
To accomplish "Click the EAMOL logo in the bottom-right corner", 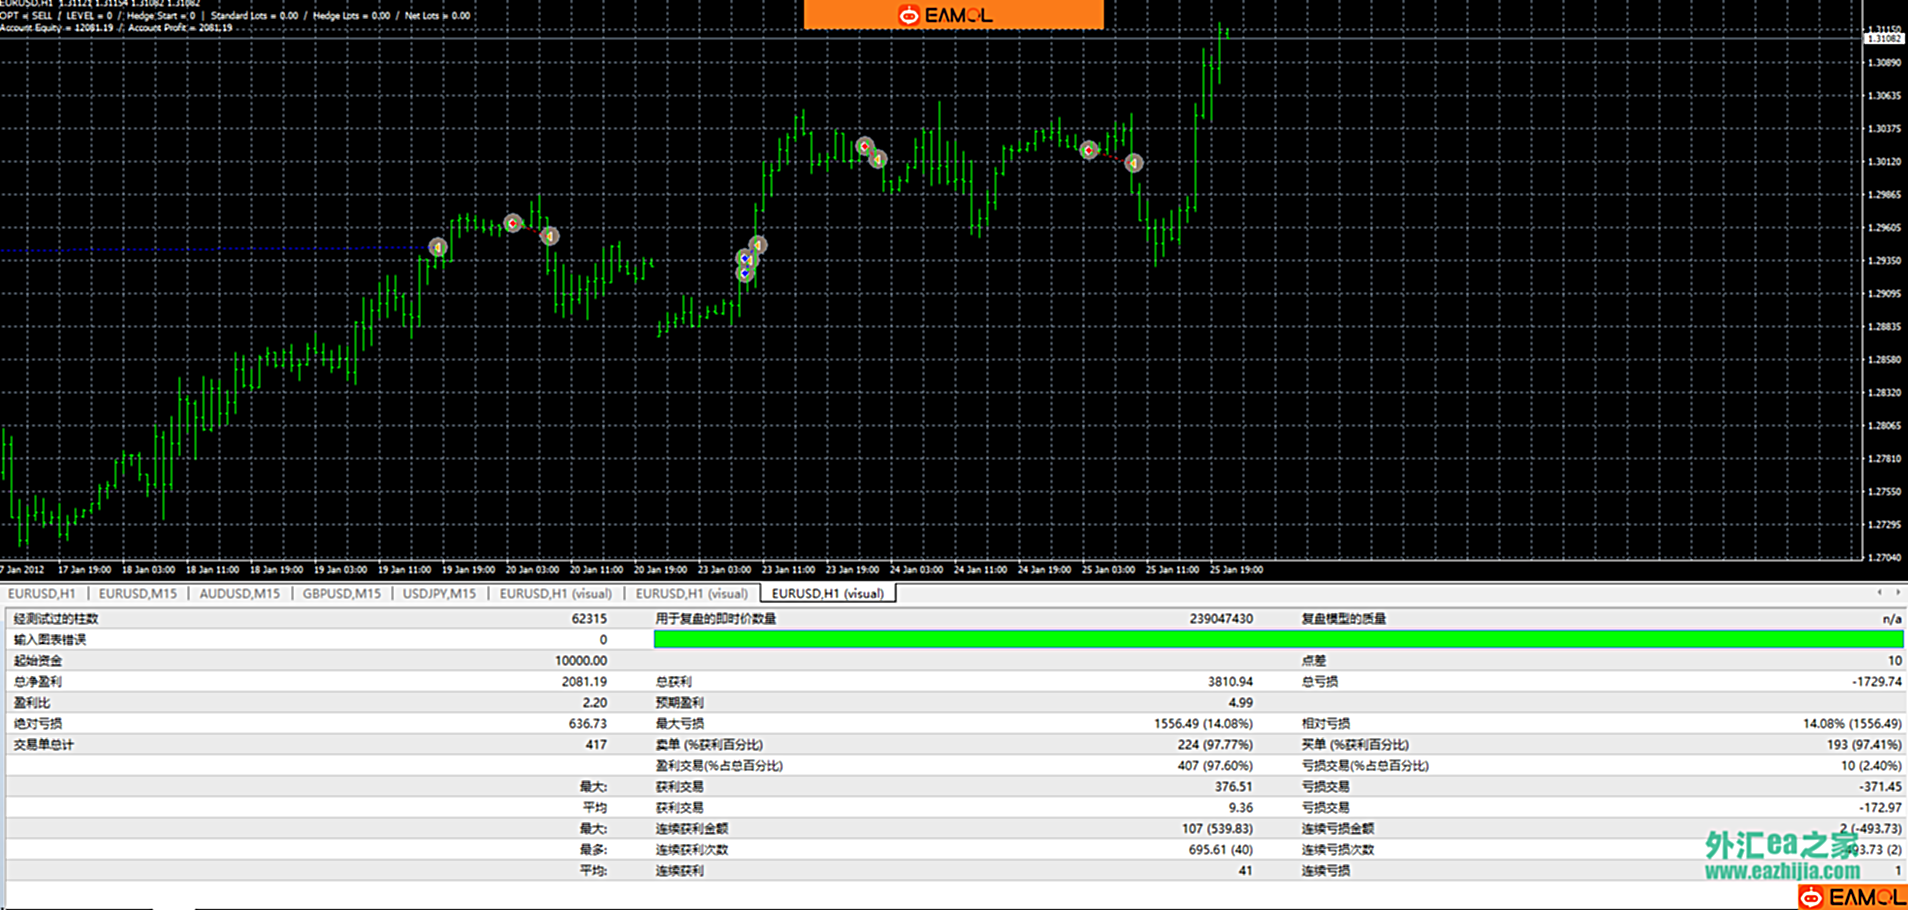I will (1851, 897).
